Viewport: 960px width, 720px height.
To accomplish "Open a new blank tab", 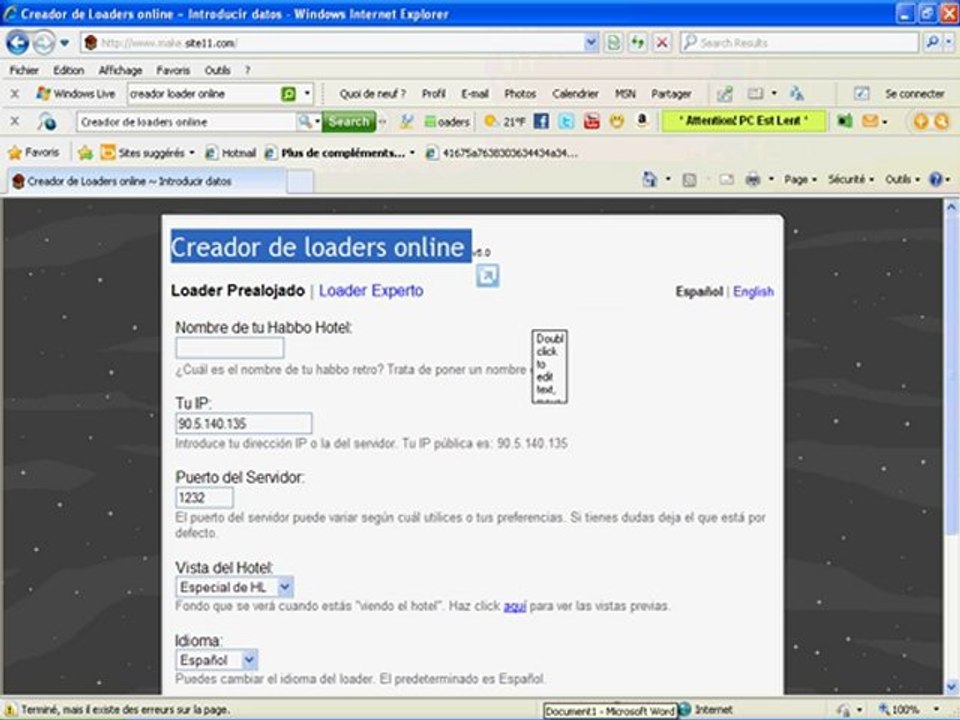I will [299, 181].
